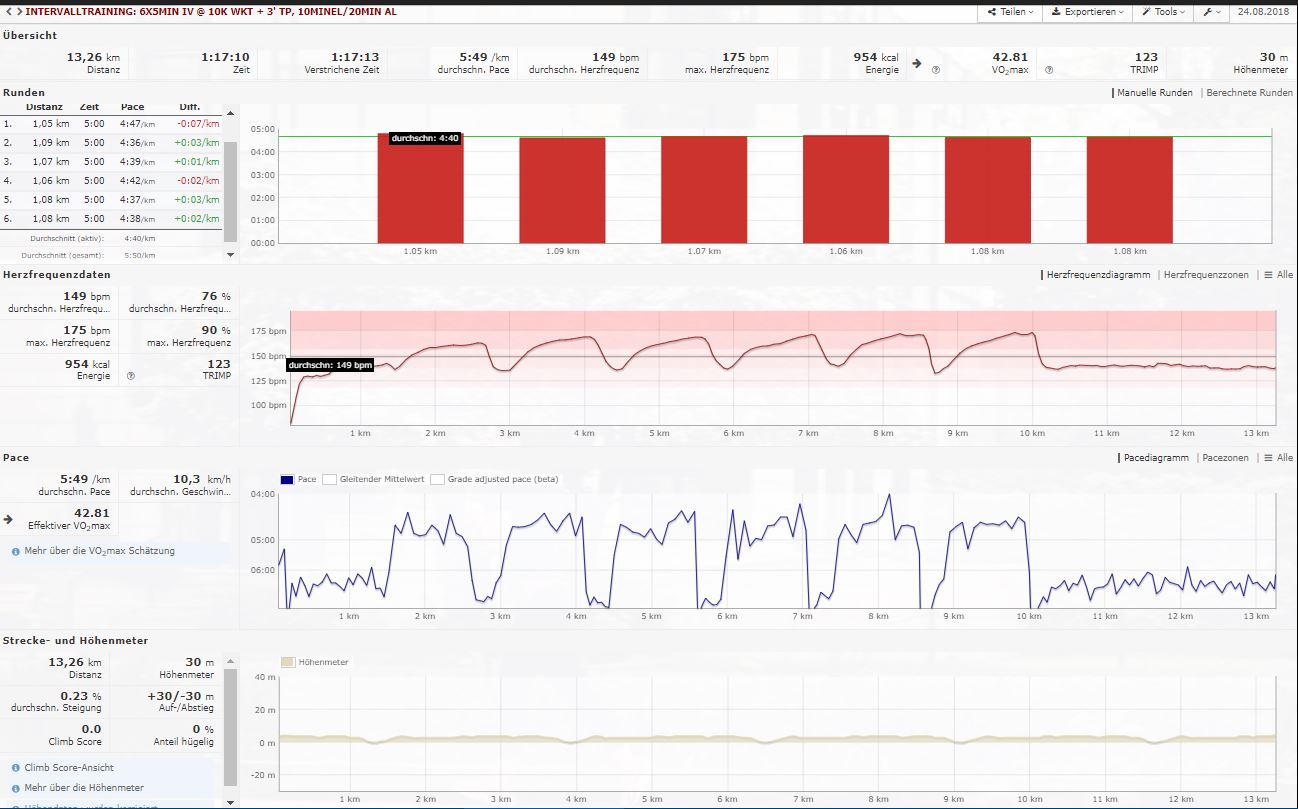Click the VO2max help question mark icon
The width and height of the screenshot is (1298, 809).
point(936,70)
